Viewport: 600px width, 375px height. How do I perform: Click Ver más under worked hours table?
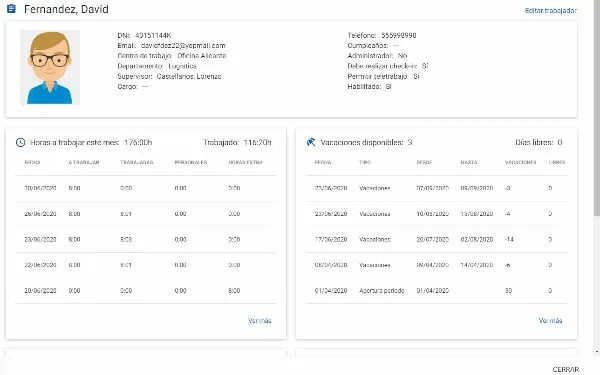click(259, 321)
